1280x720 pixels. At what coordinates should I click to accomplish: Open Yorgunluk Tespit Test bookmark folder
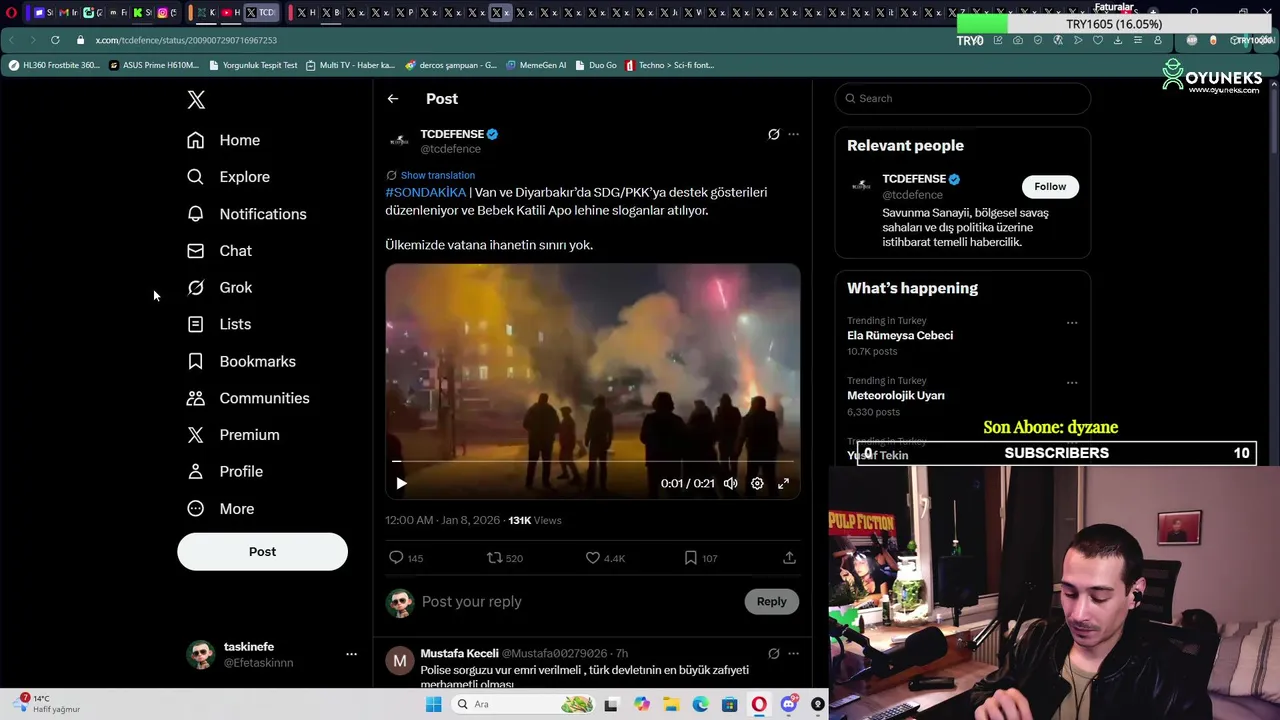coord(253,65)
